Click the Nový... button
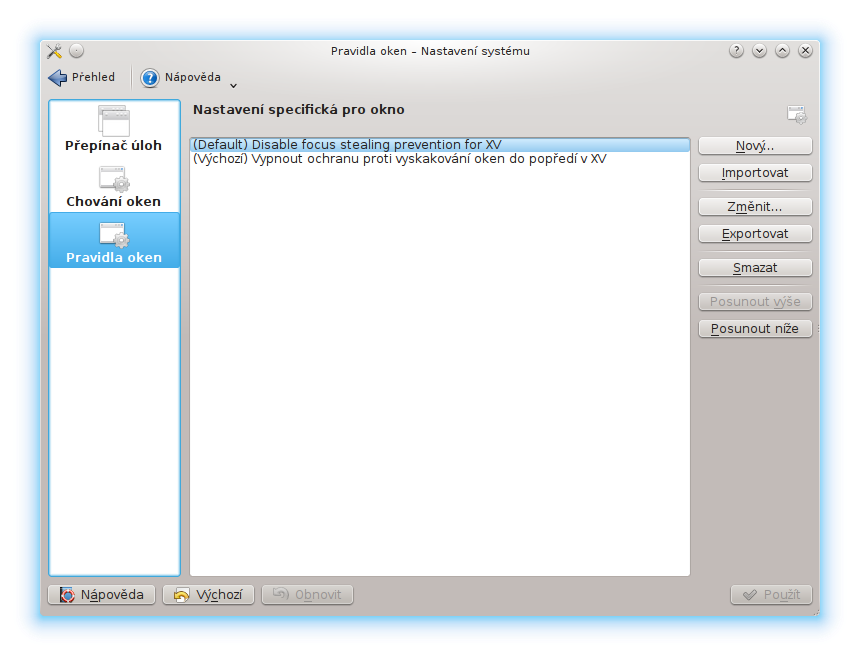 [x=755, y=146]
